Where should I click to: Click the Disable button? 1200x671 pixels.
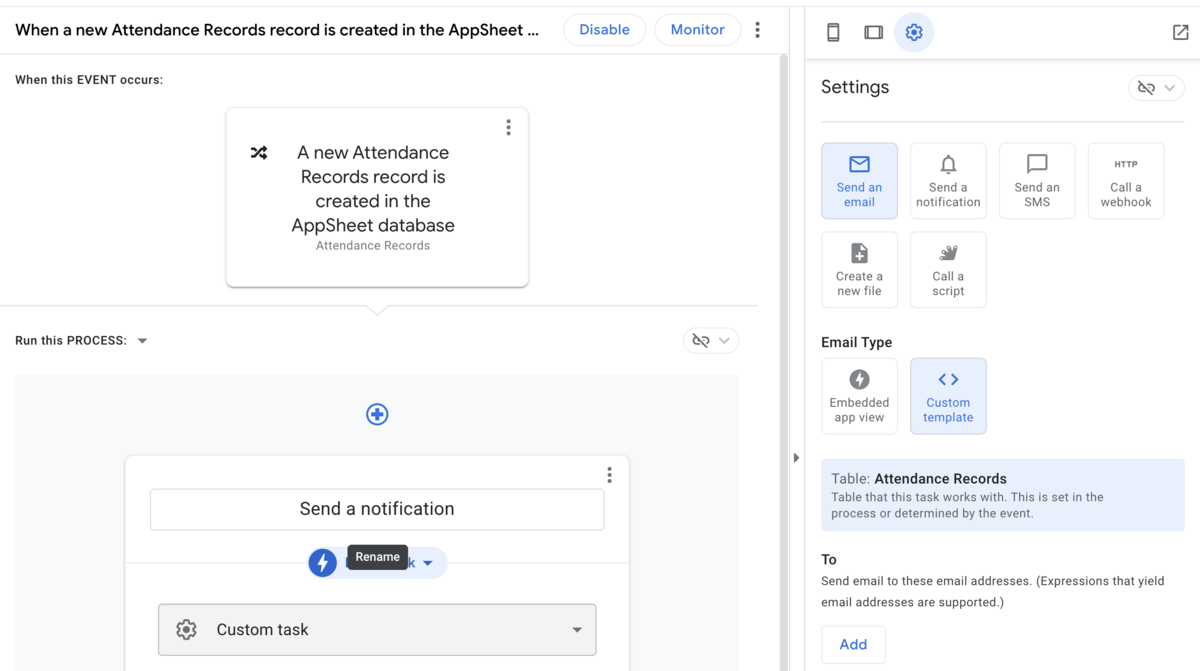click(604, 30)
